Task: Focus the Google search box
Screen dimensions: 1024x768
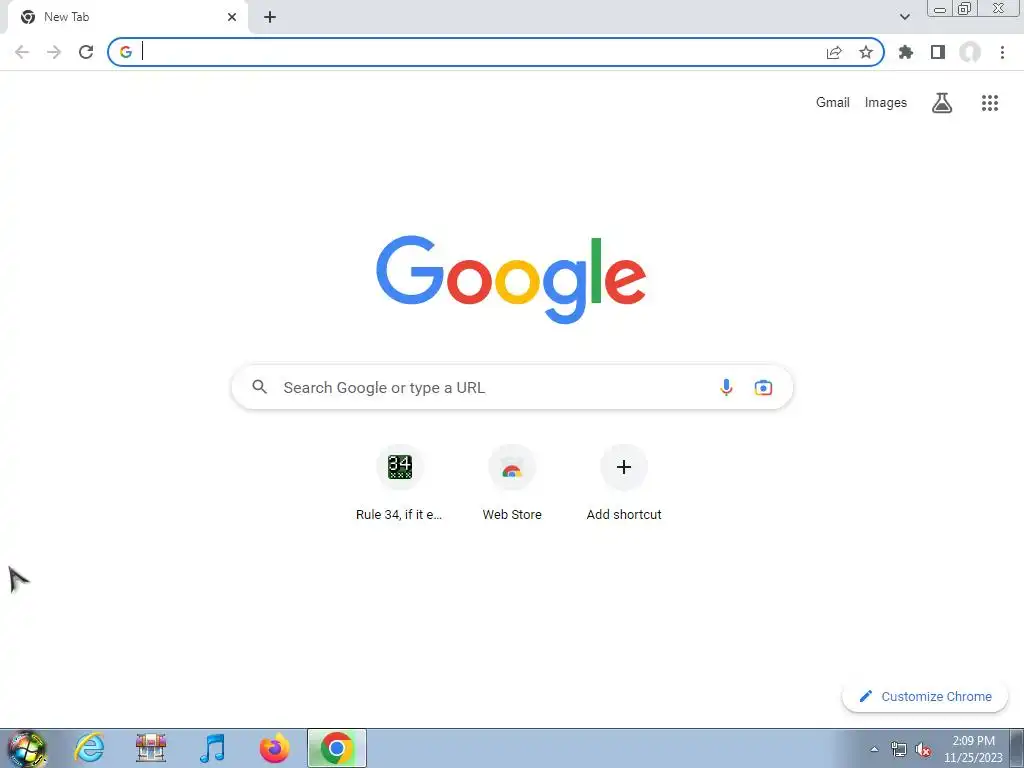Action: click(512, 387)
